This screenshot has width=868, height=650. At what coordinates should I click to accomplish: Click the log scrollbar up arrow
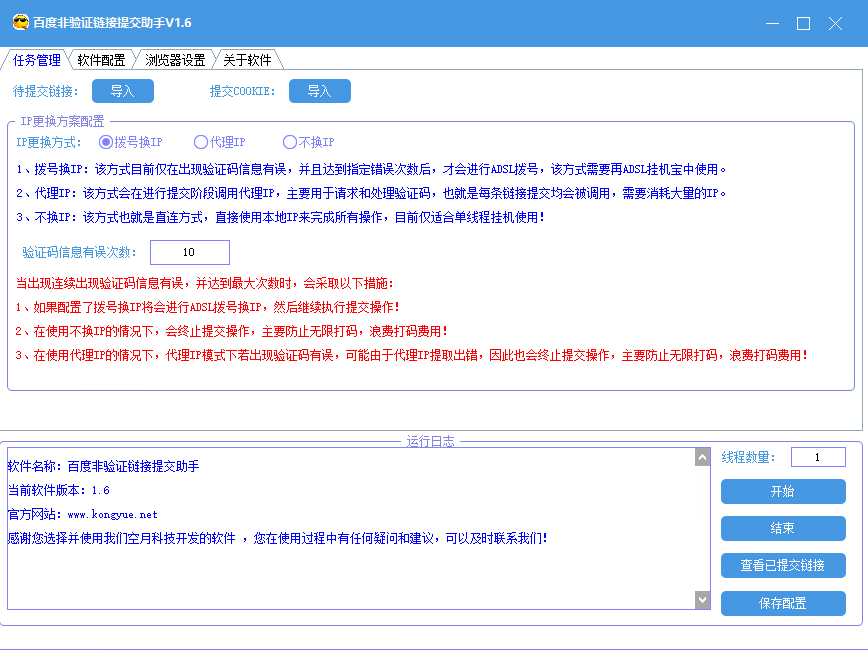pos(702,457)
